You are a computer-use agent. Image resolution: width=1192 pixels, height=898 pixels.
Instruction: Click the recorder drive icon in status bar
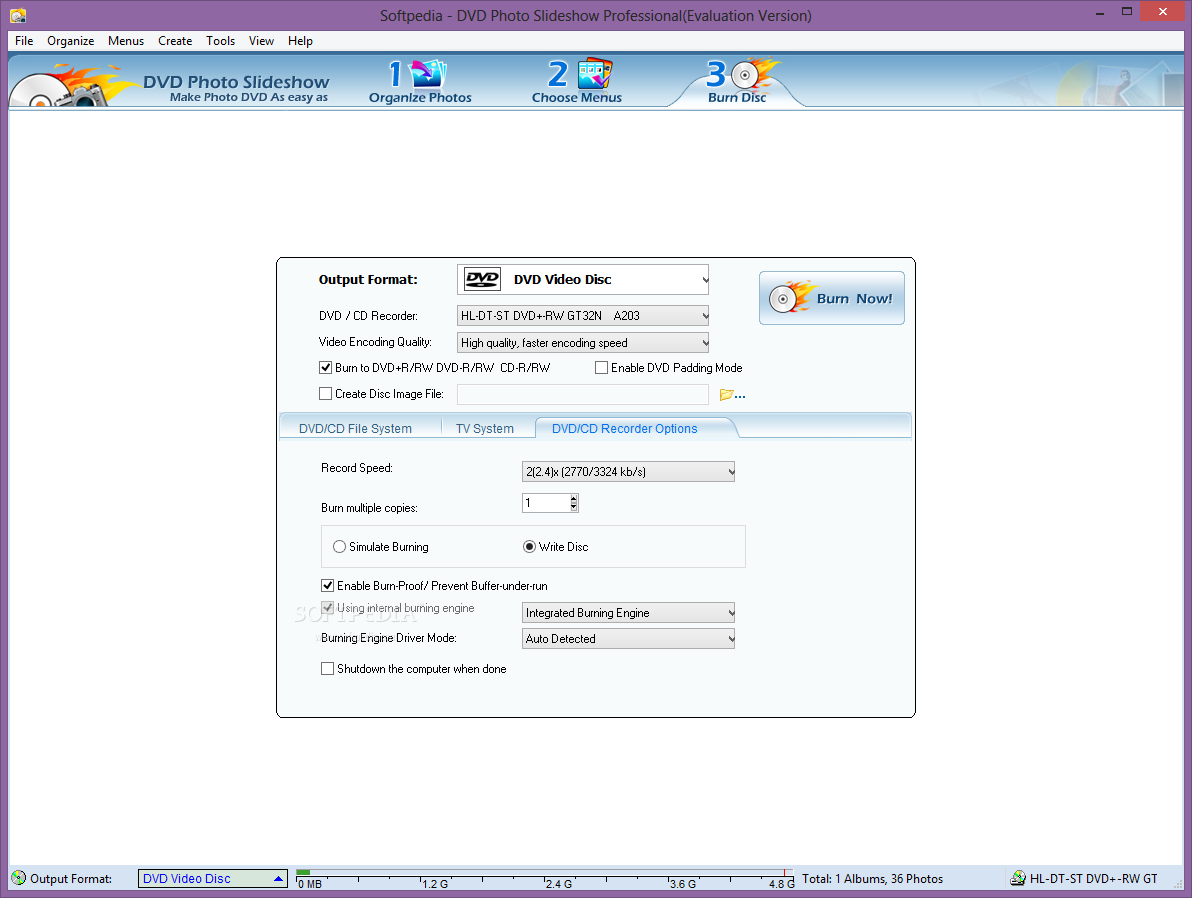[1017, 878]
